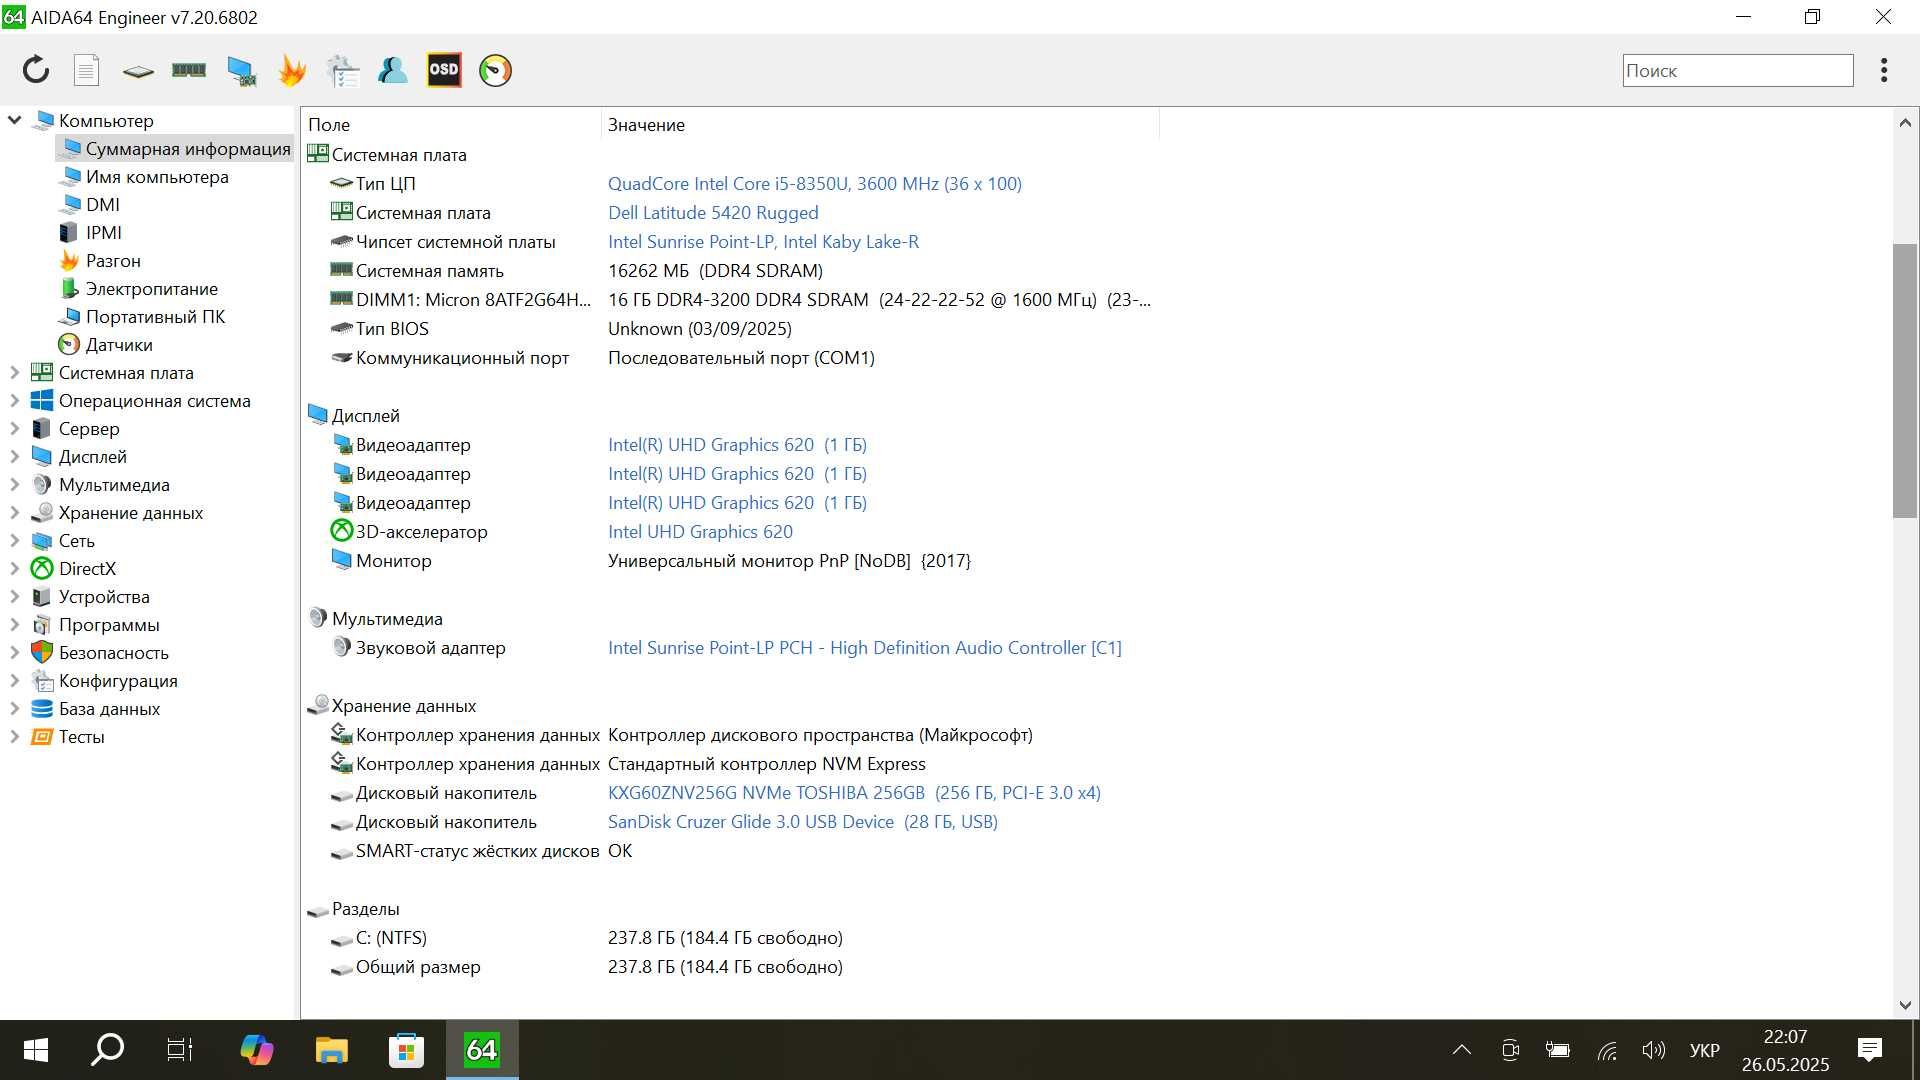Click the Тесты tree icon

coord(42,736)
